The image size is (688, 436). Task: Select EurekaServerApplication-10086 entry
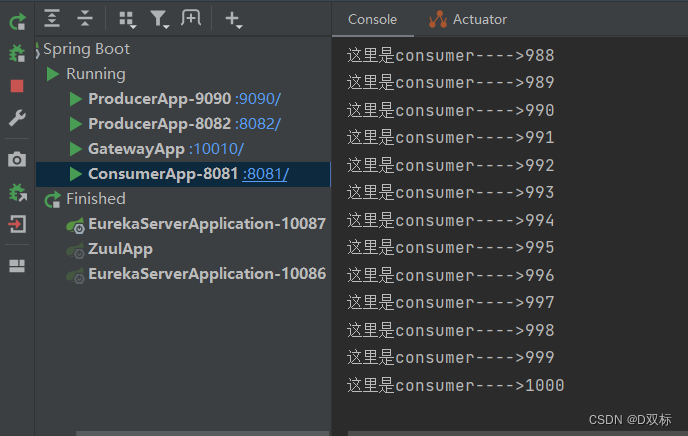(207, 274)
